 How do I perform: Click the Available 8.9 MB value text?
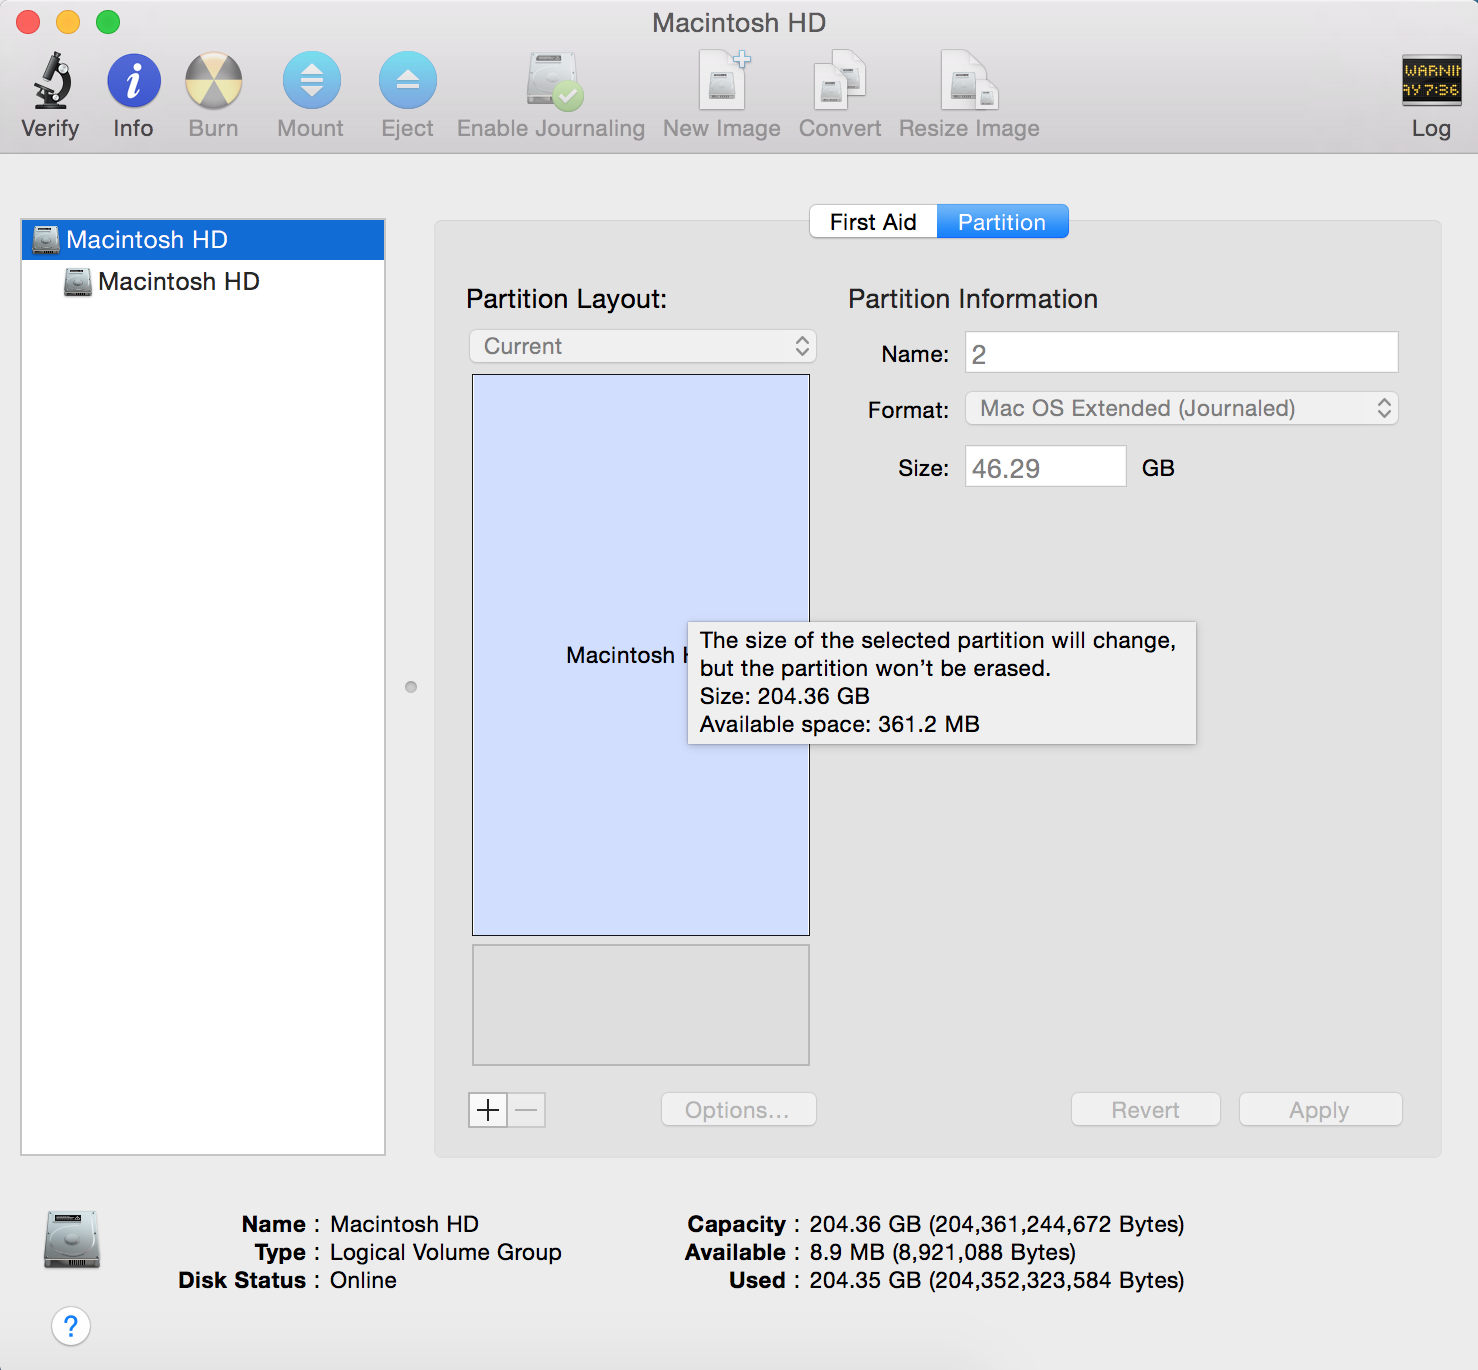pyautogui.click(x=943, y=1253)
